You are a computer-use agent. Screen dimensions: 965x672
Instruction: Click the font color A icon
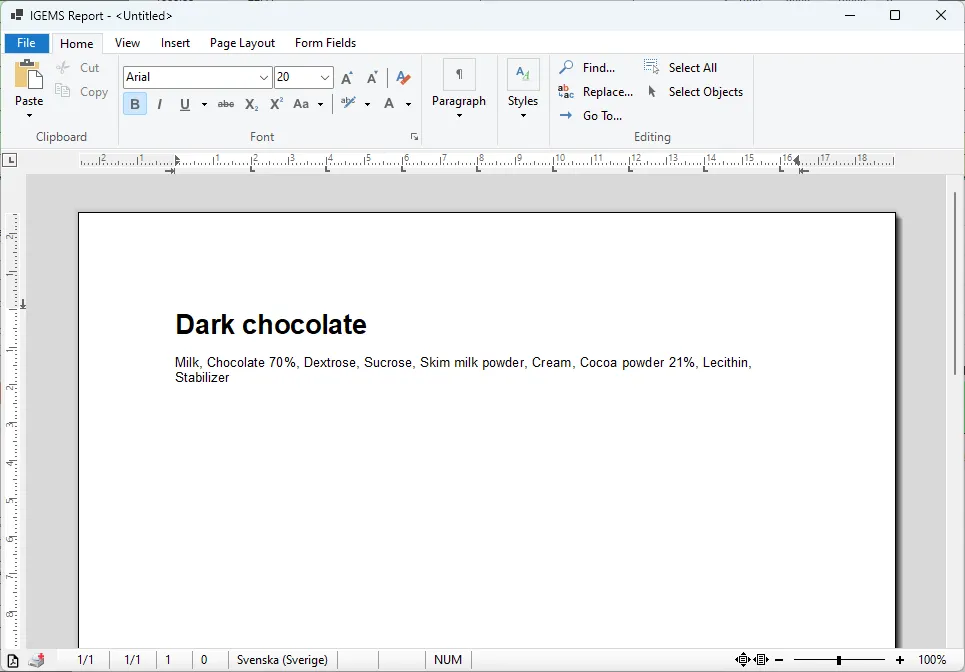point(389,103)
